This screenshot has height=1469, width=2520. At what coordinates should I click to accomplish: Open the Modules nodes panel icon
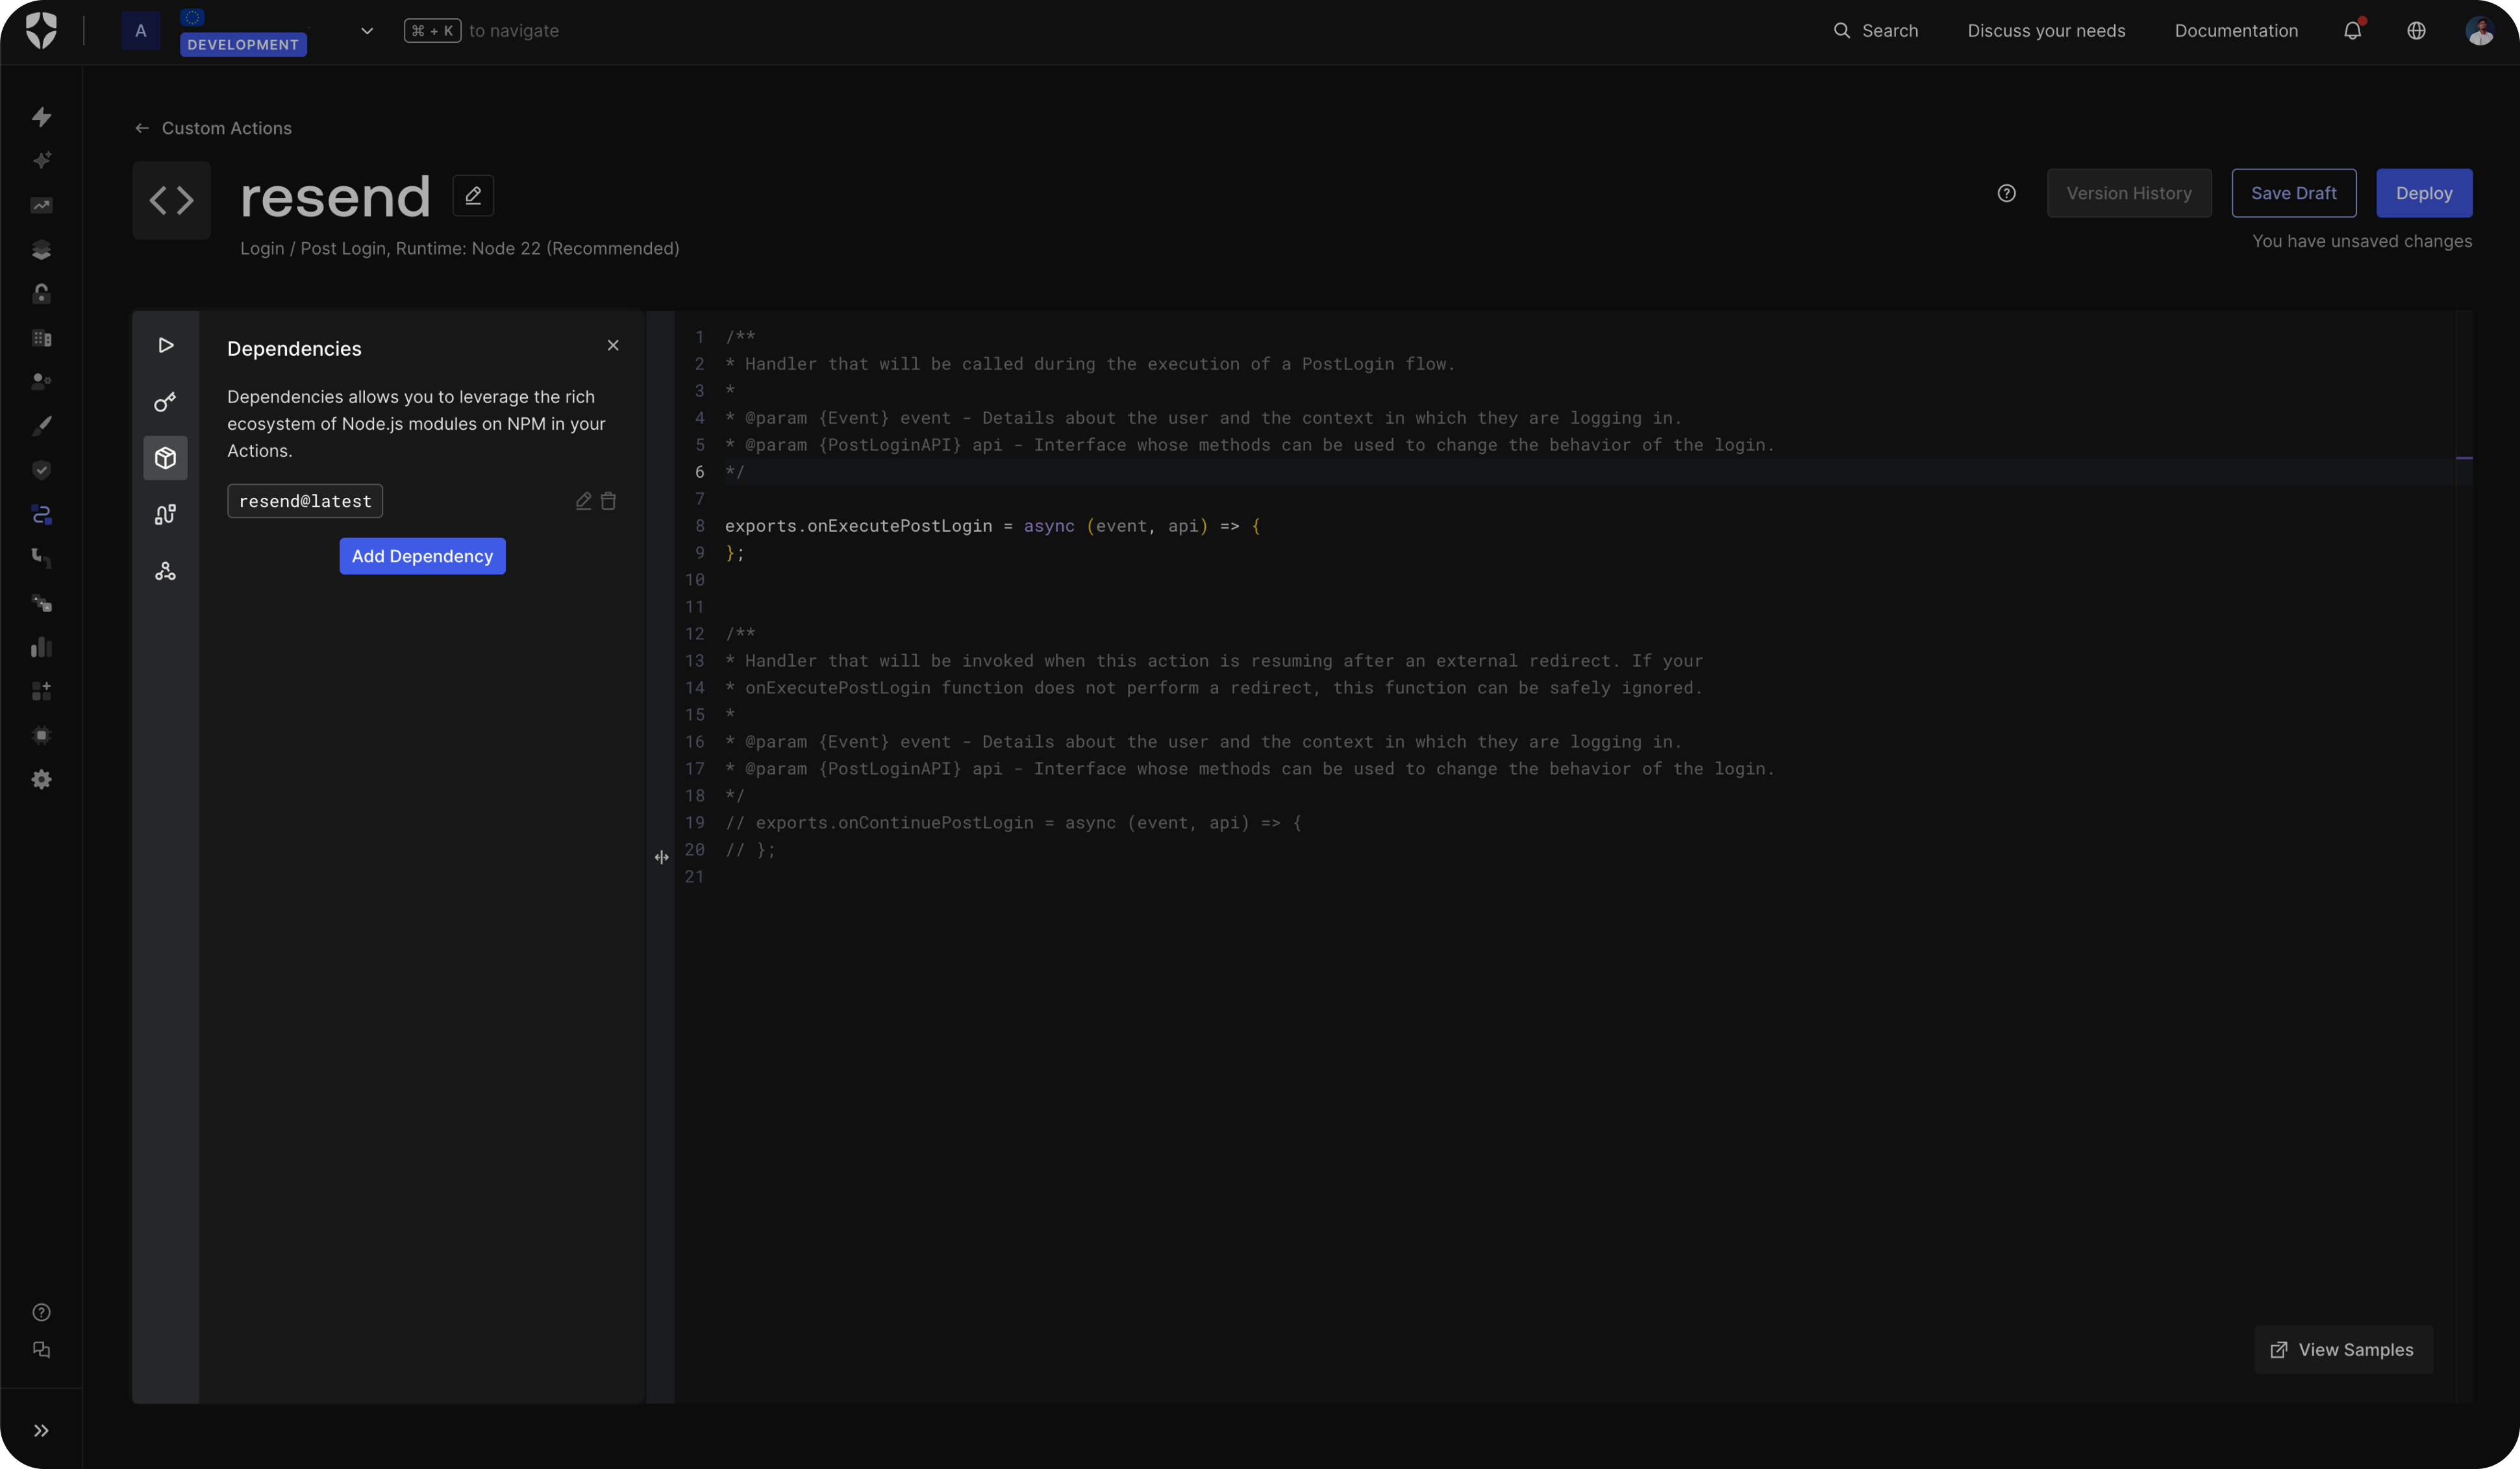[165, 571]
